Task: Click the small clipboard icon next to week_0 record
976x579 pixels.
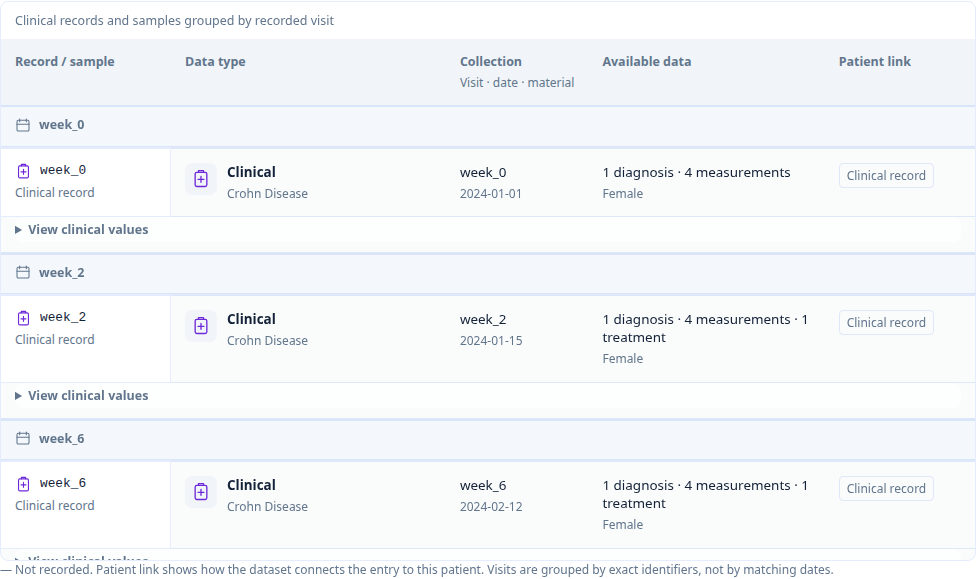Action: click(x=23, y=171)
